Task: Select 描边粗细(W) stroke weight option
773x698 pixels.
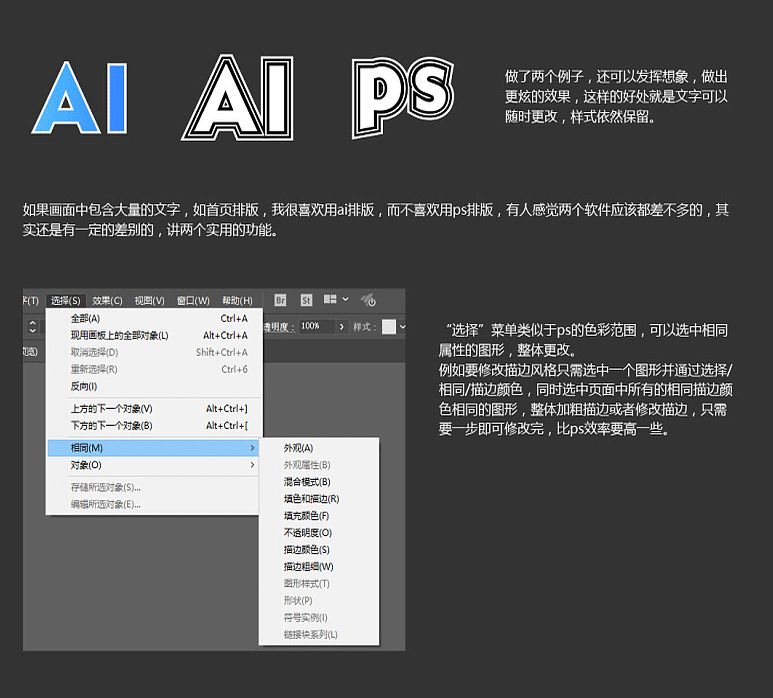Action: [x=308, y=567]
